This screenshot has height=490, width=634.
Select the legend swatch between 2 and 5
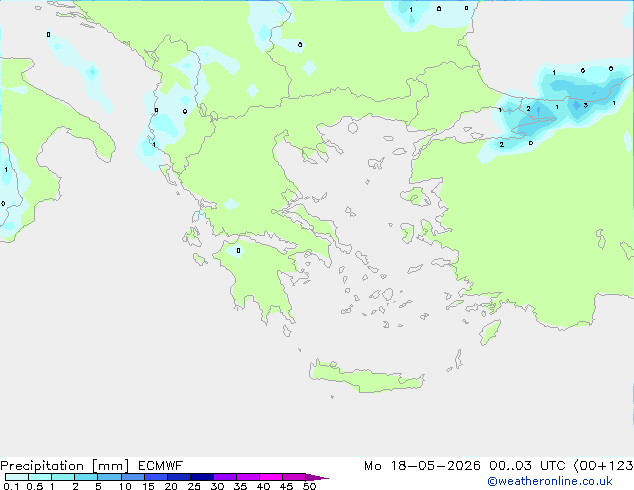(86, 477)
